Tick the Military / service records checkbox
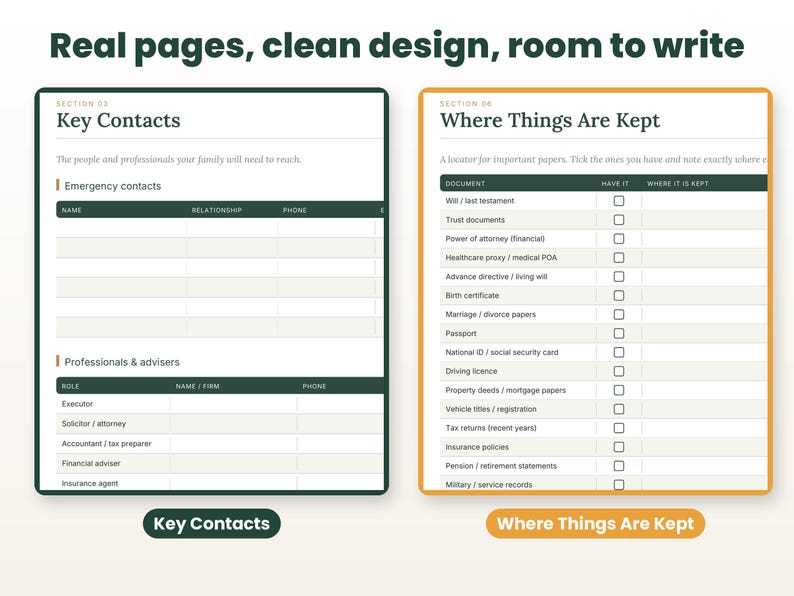This screenshot has height=596, width=794. pyautogui.click(x=618, y=485)
